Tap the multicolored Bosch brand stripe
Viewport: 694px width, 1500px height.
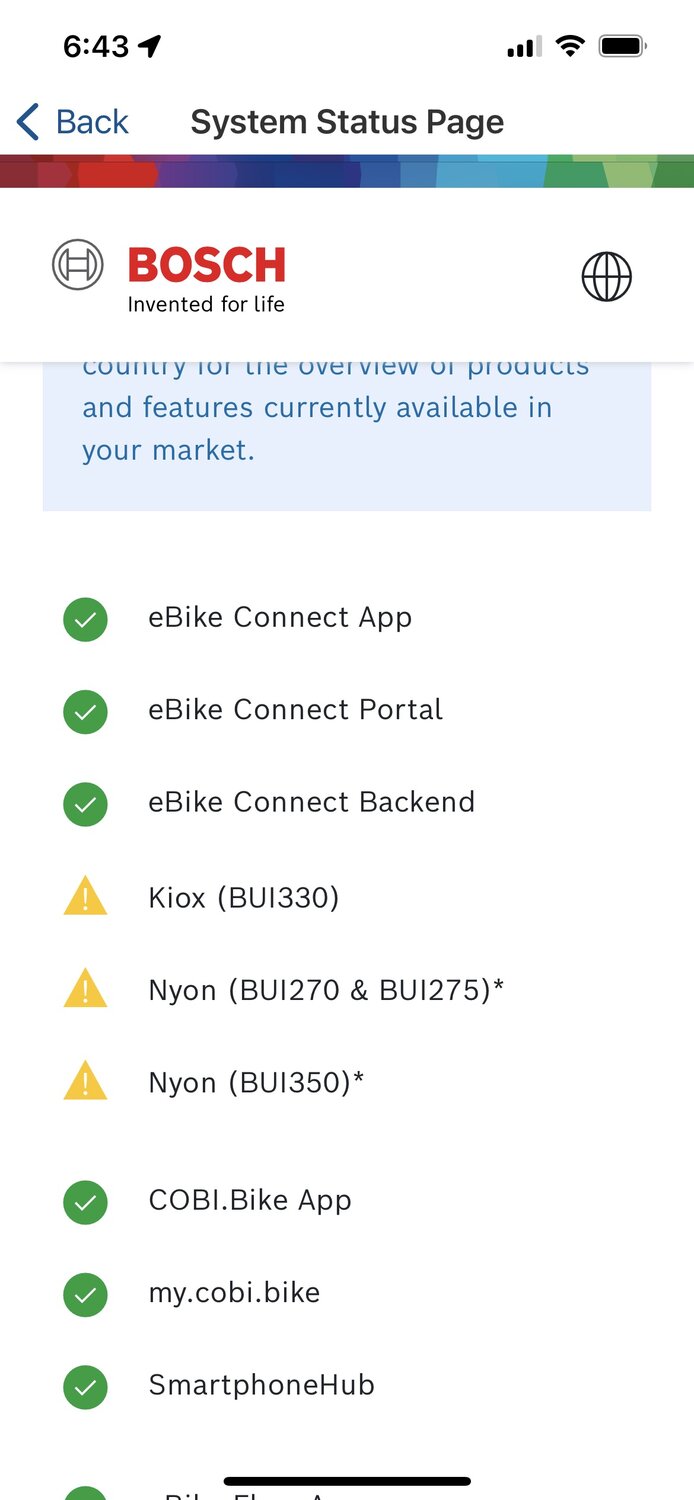point(347,170)
